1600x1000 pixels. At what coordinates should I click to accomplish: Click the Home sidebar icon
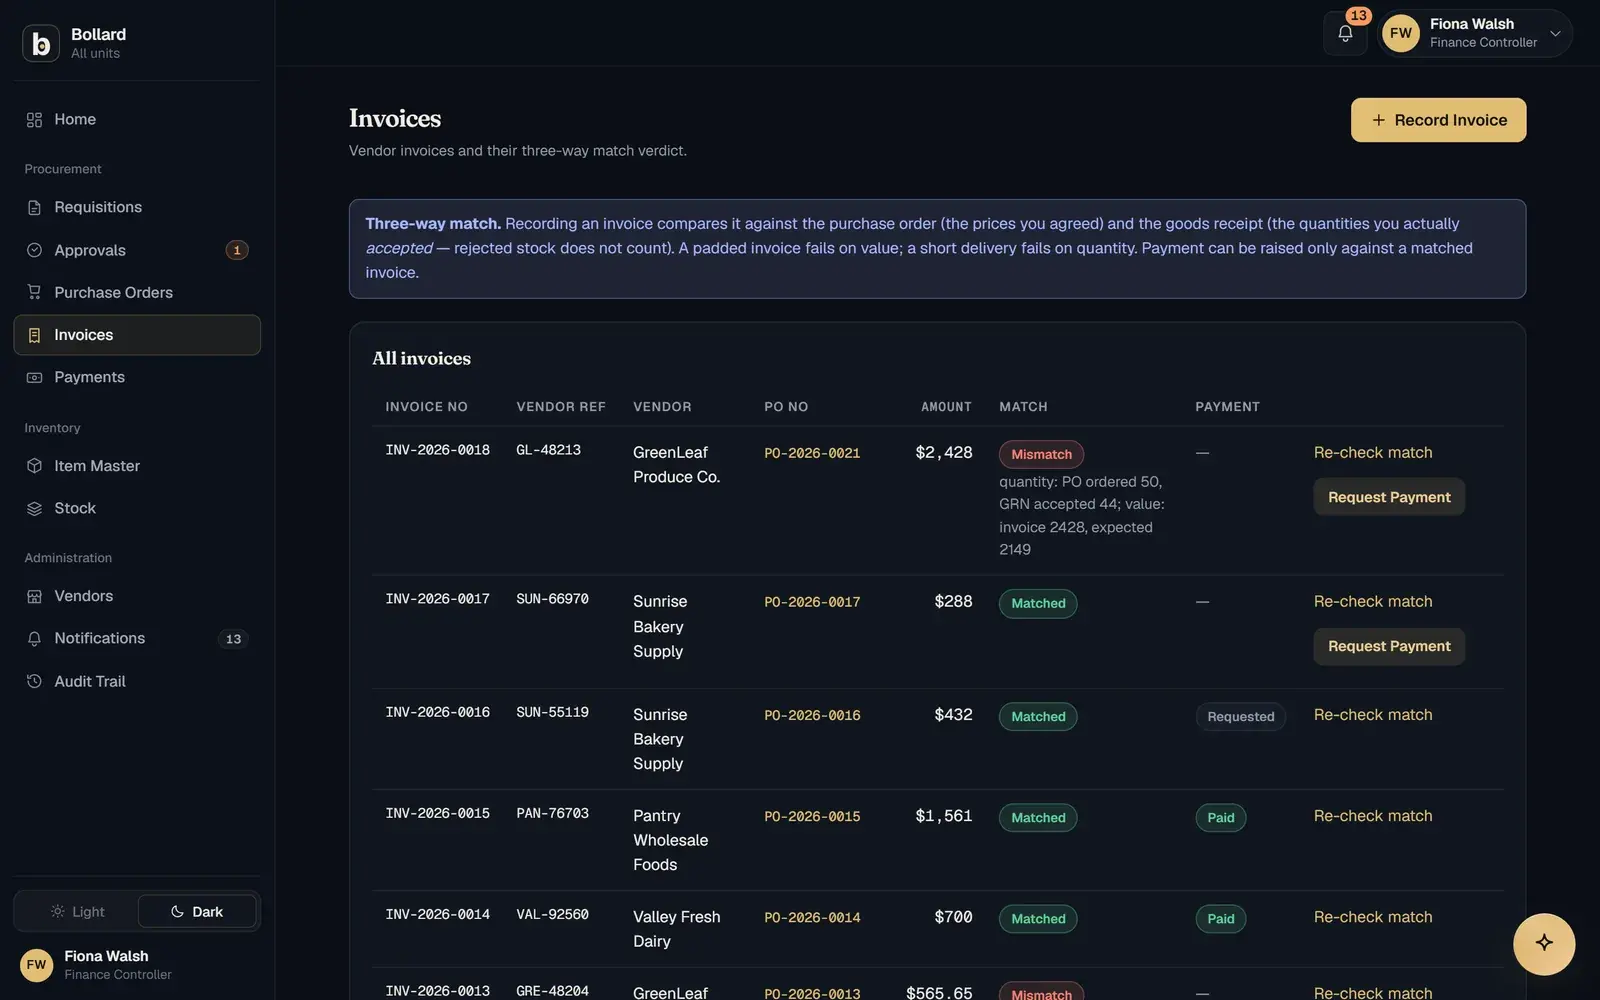tap(34, 120)
